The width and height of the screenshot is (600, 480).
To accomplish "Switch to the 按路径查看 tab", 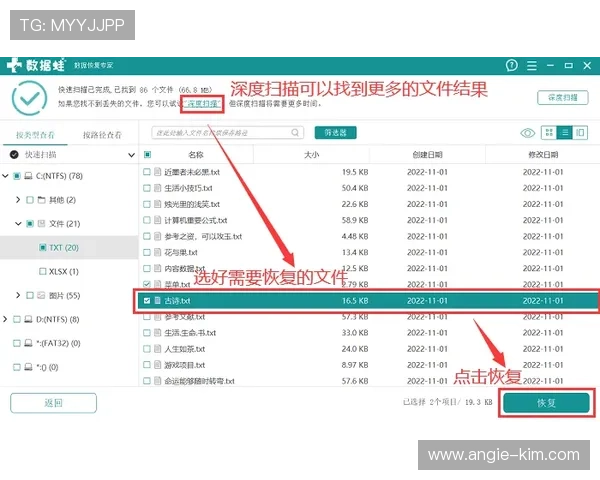I will click(x=102, y=135).
